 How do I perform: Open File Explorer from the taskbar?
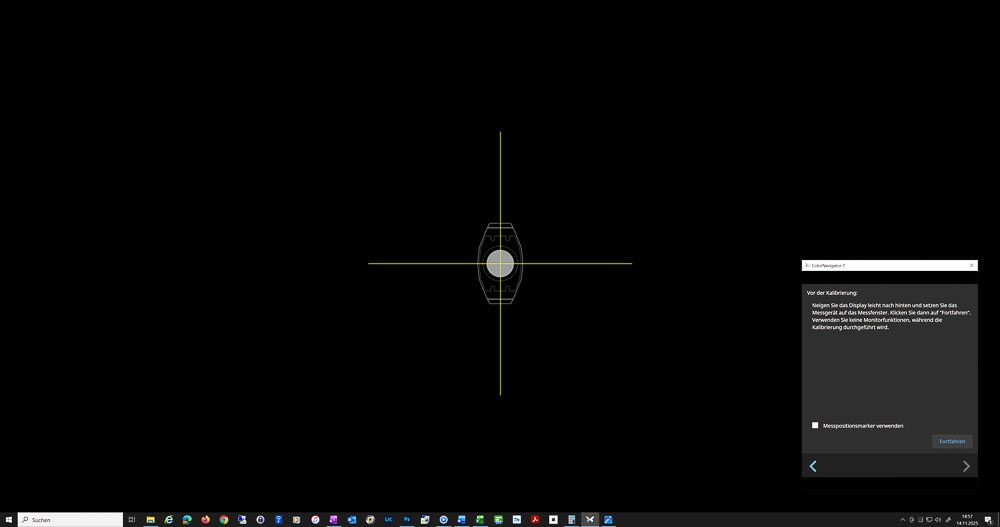click(x=151, y=519)
